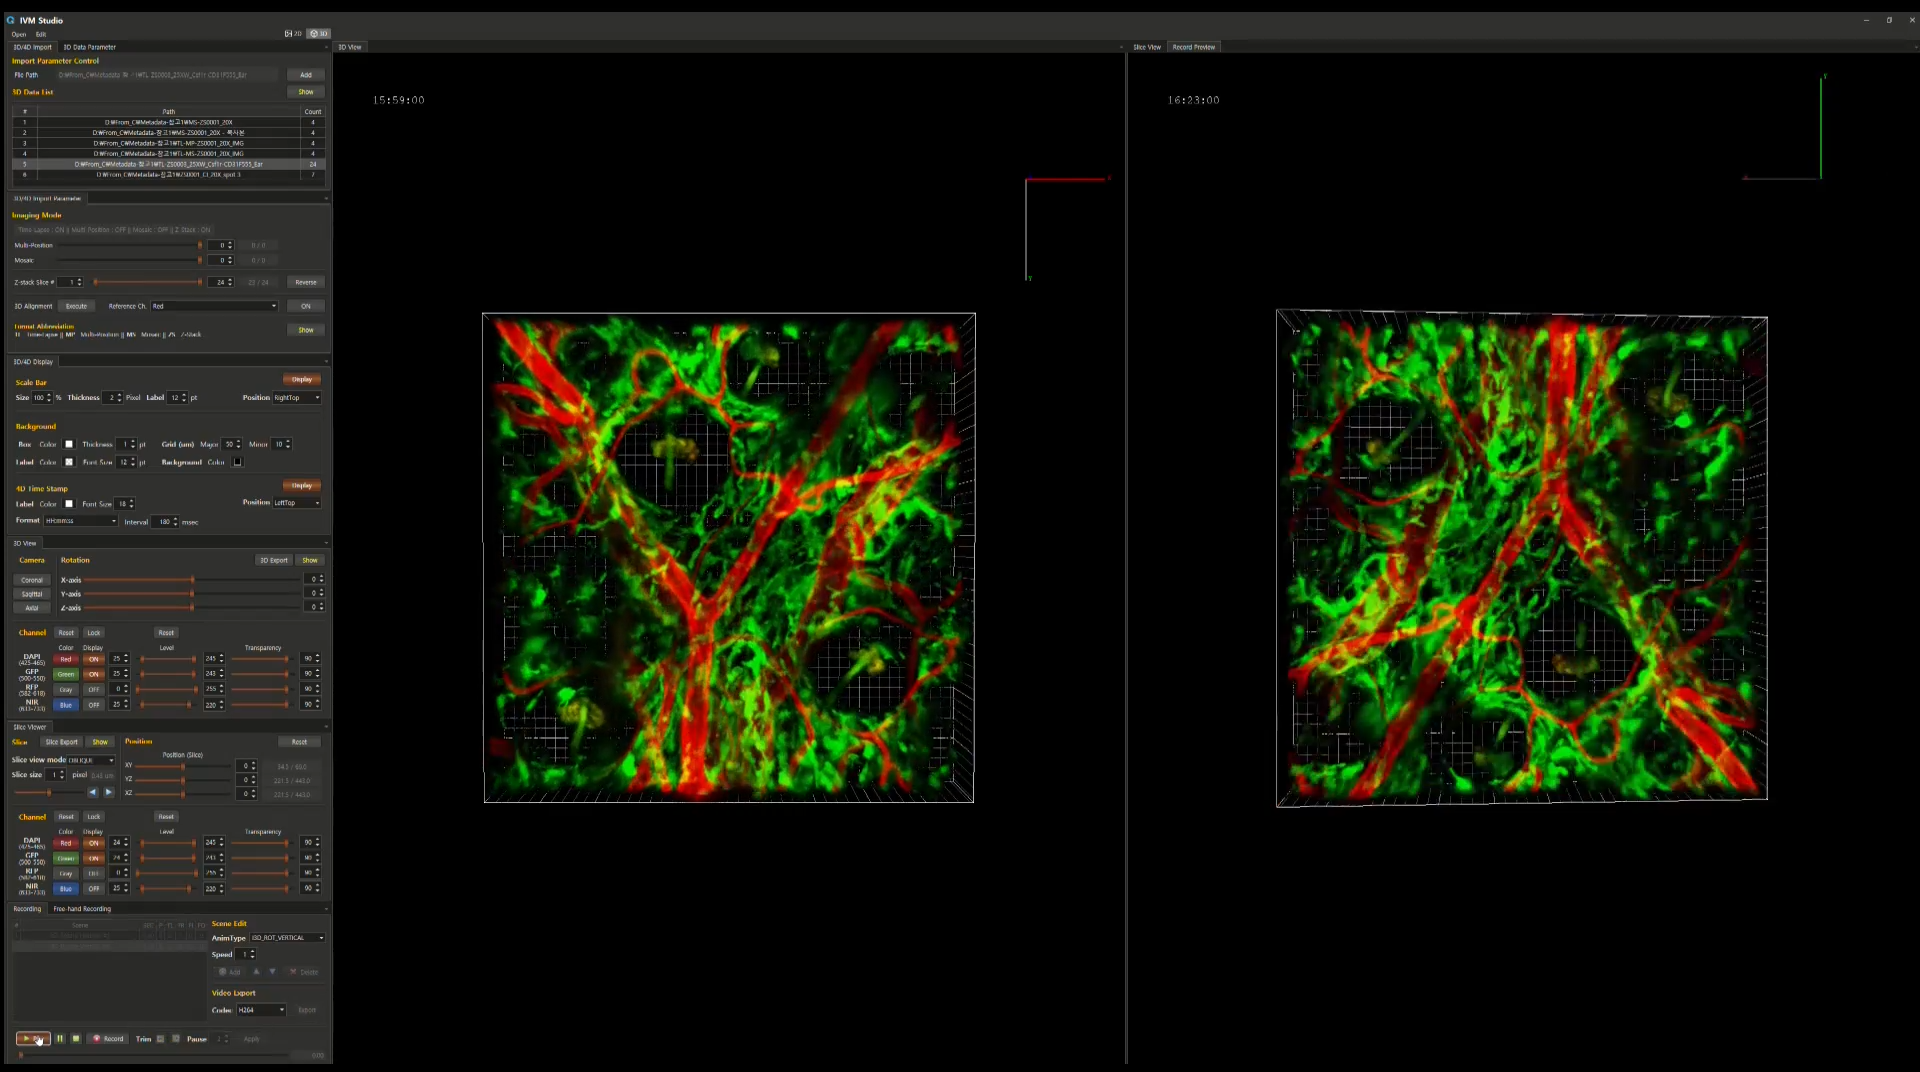Toggle RFP channel display OFF in 3D View
The image size is (1920, 1072).
(x=93, y=689)
